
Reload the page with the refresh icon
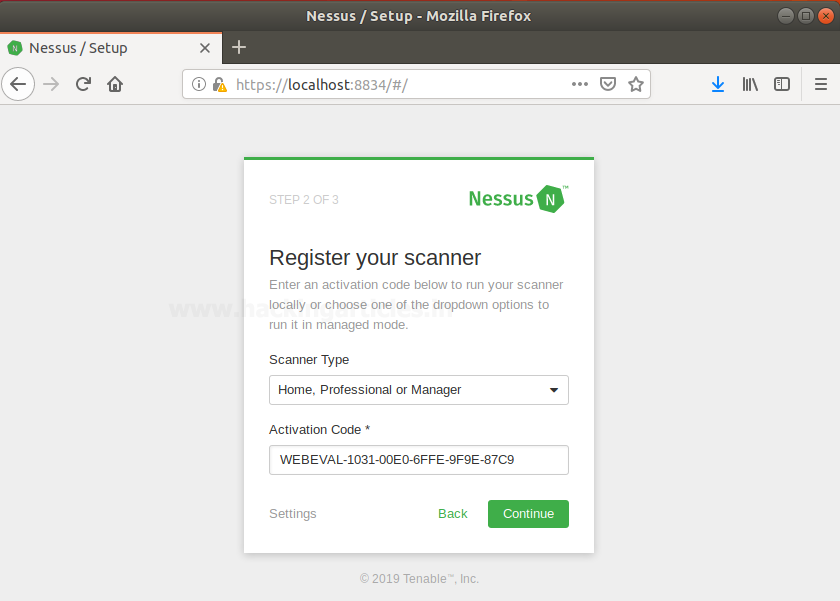pyautogui.click(x=84, y=84)
